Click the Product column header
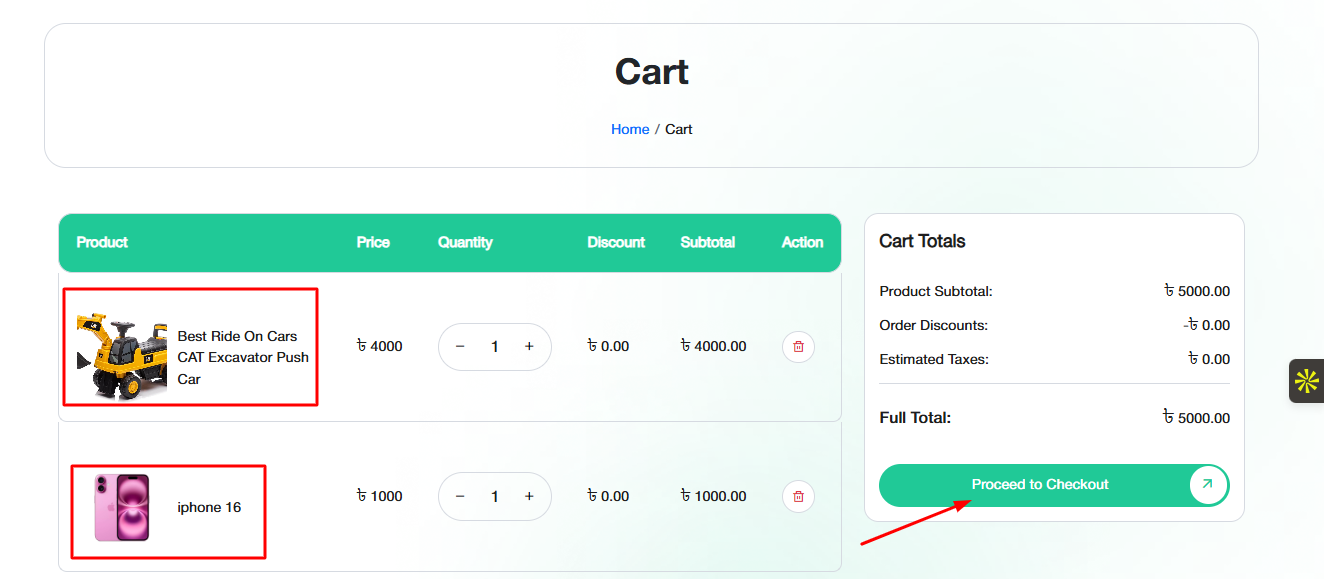1324x579 pixels. point(102,242)
